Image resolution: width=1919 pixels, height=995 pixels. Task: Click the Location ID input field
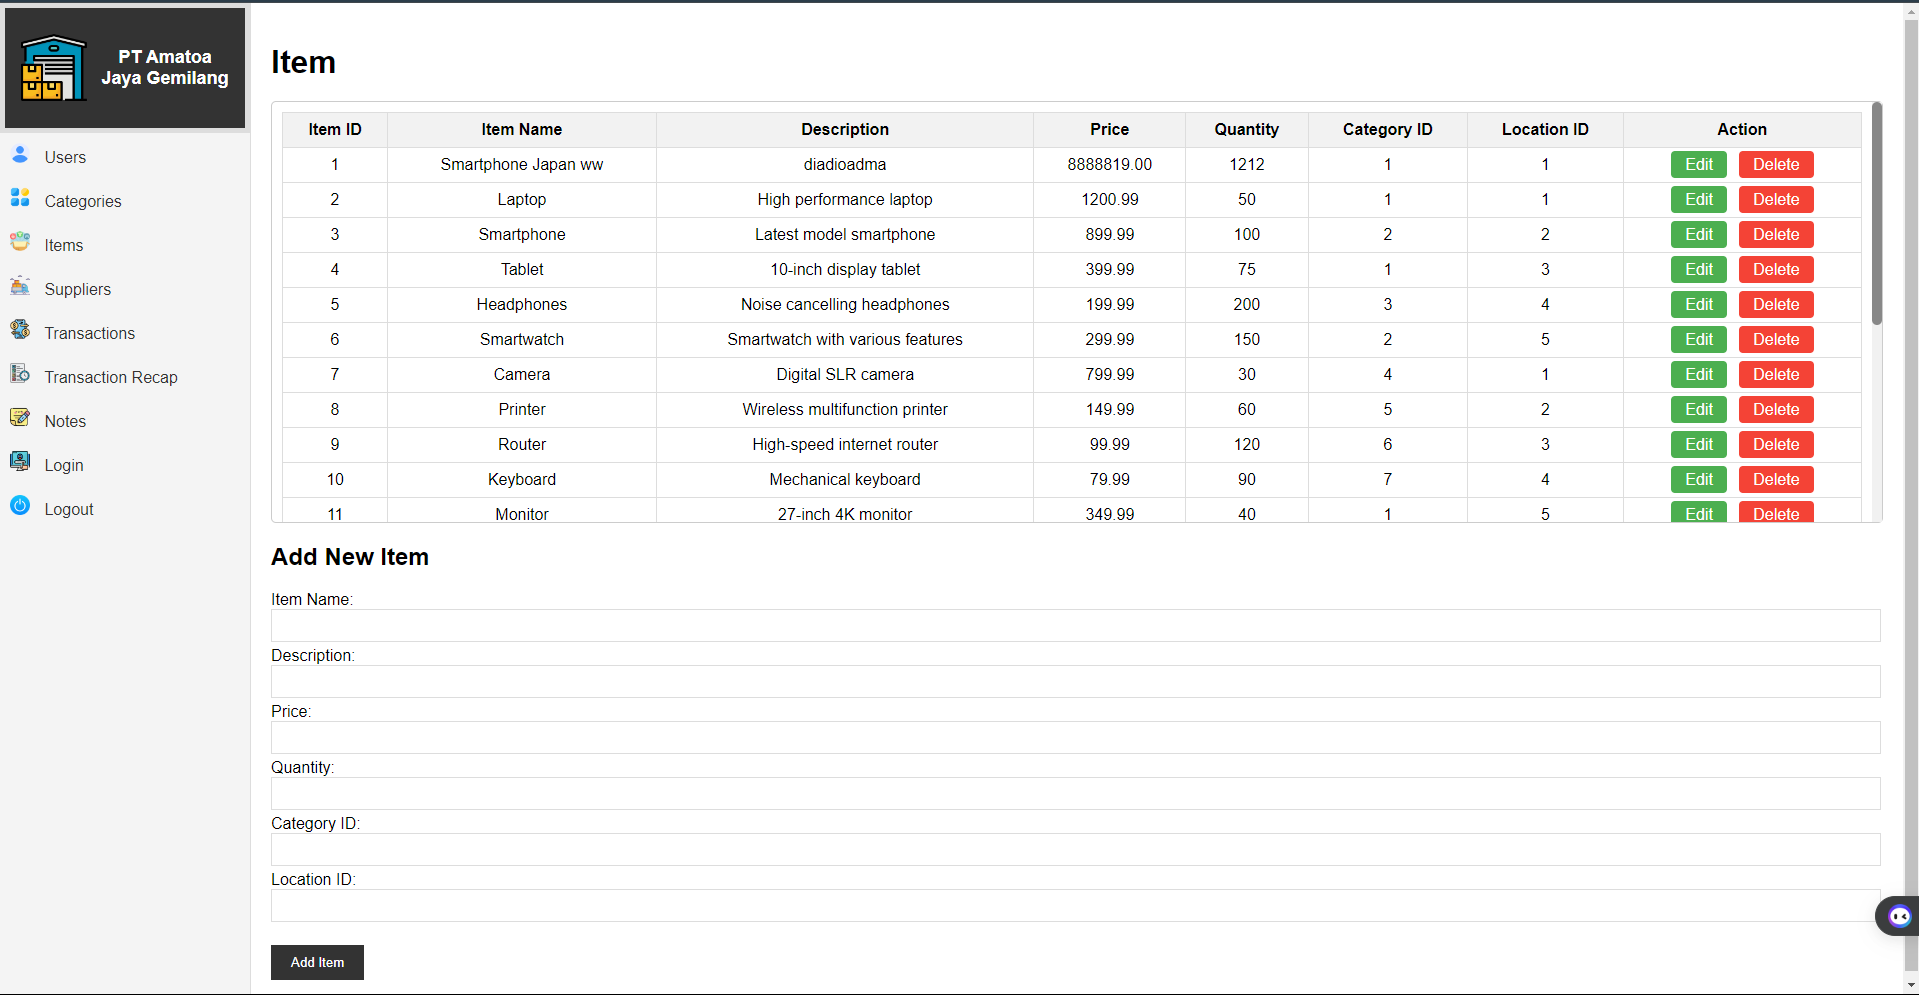1075,906
